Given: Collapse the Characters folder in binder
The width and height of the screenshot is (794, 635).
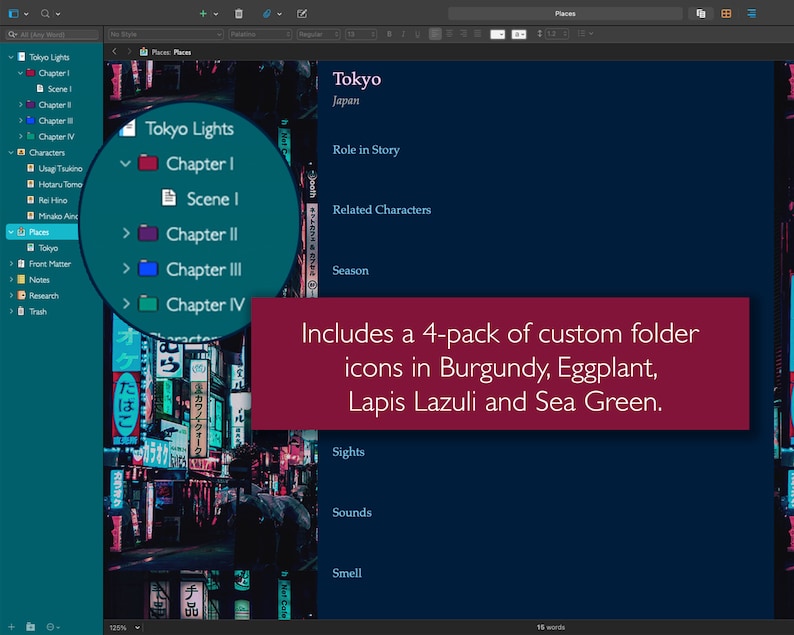Looking at the screenshot, I should [11, 152].
